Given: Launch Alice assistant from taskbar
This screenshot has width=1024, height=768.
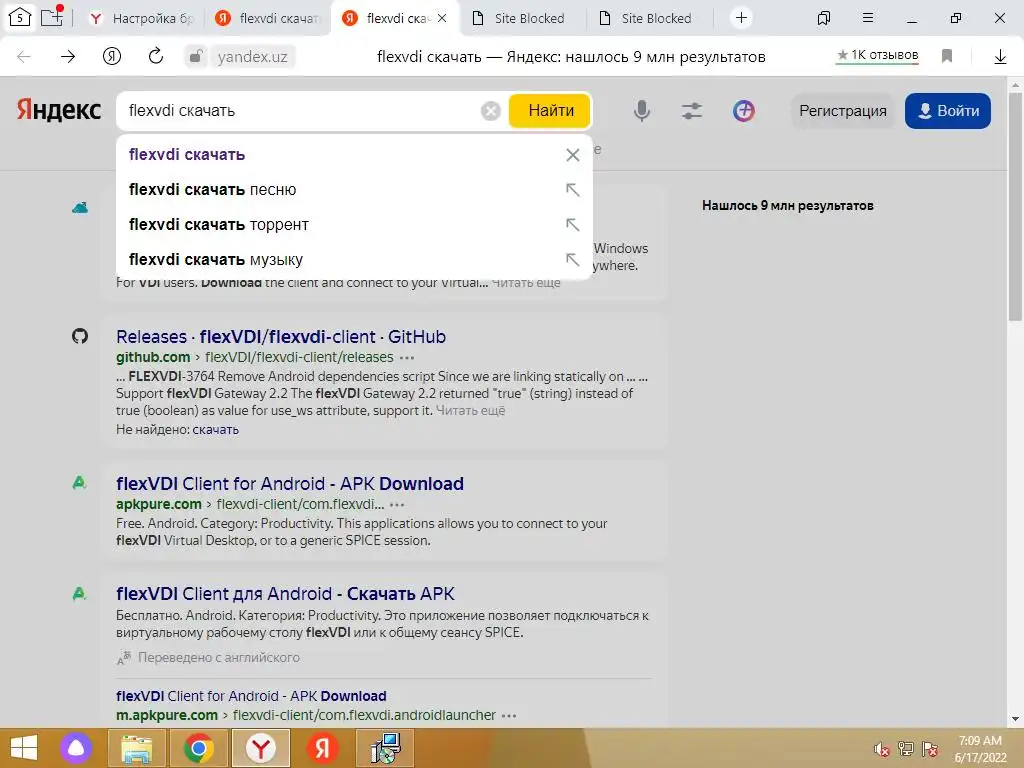Looking at the screenshot, I should (76, 748).
